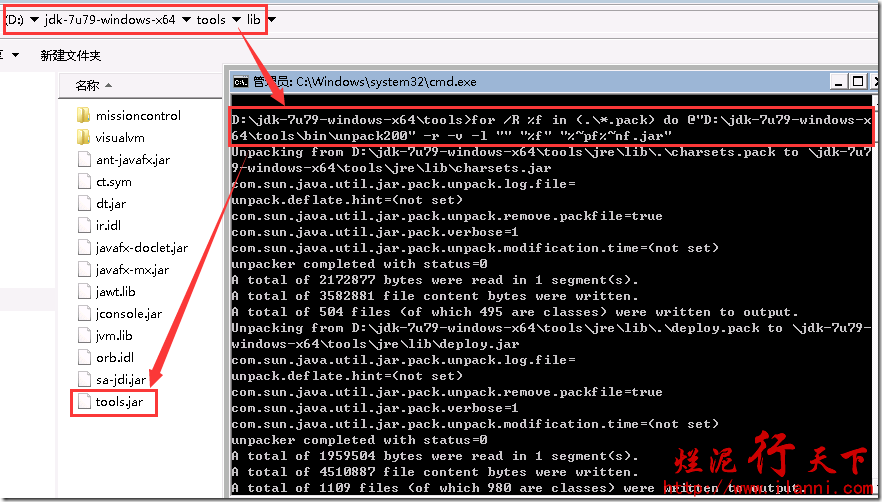Click the missioncontrol folder icon
Viewport: 882px width, 502px height.
pyautogui.click(x=84, y=116)
